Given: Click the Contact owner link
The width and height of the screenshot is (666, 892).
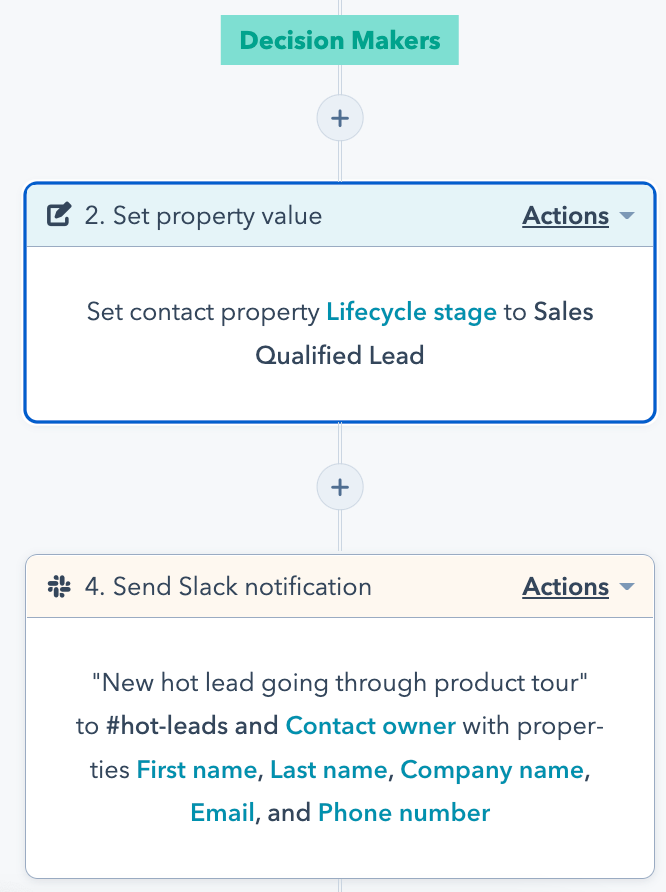Looking at the screenshot, I should coord(370,726).
